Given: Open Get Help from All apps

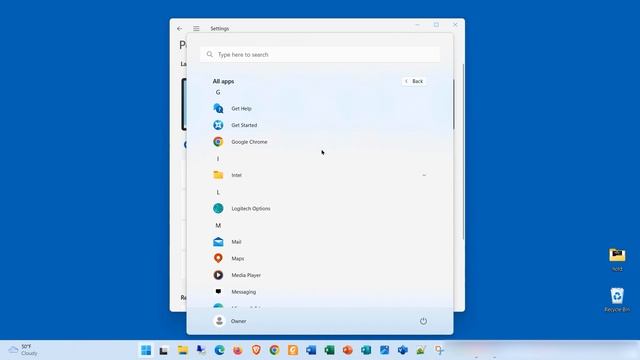Looking at the screenshot, I should coord(319,109).
